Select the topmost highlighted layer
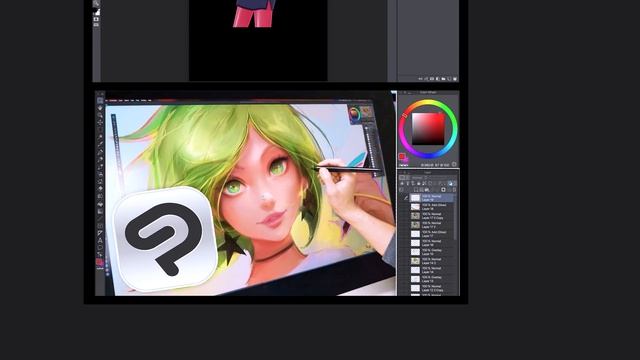The image size is (640, 360). tap(431, 198)
